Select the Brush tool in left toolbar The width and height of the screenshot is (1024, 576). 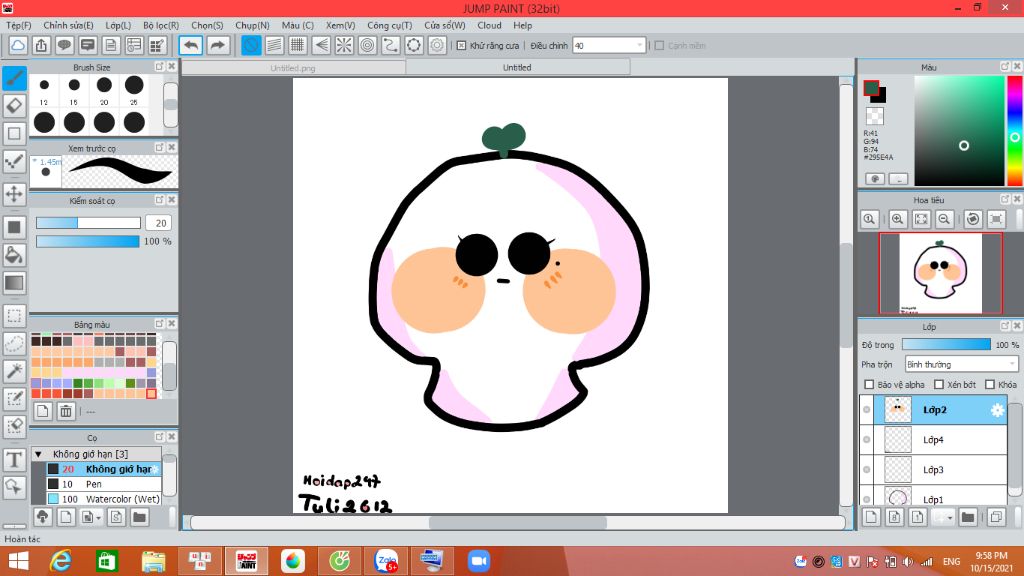[x=14, y=77]
